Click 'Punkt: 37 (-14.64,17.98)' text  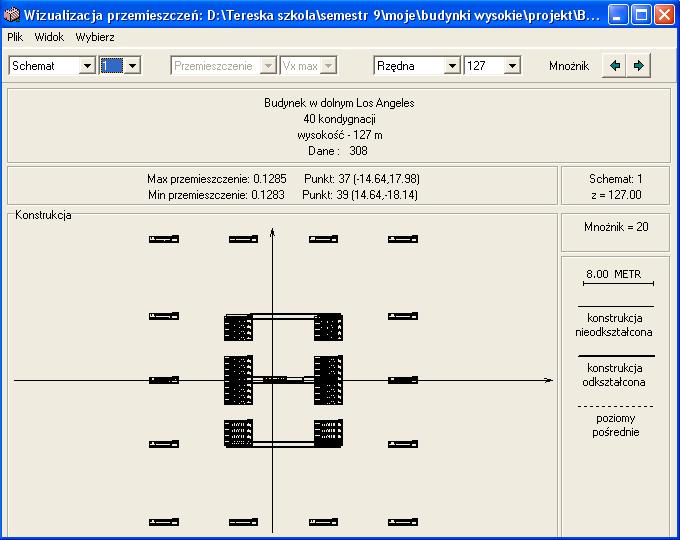(x=362, y=179)
